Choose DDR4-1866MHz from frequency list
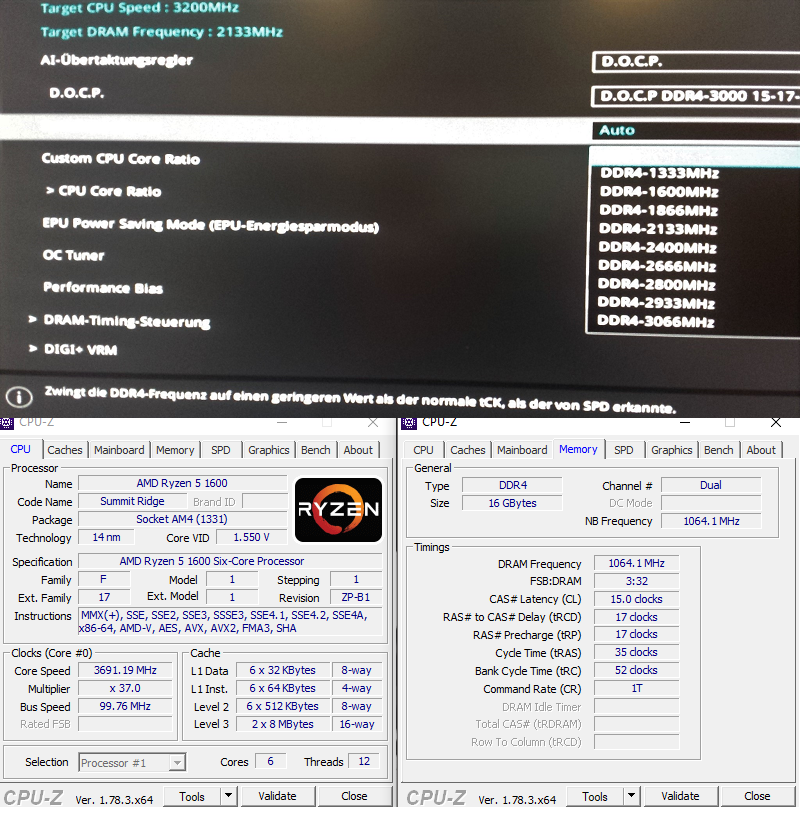Image resolution: width=808 pixels, height=814 pixels. point(658,210)
